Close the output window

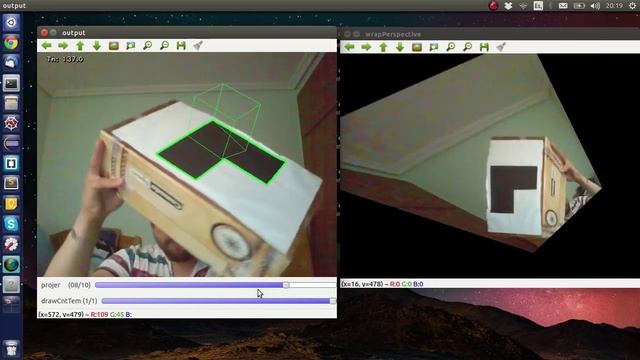click(44, 33)
